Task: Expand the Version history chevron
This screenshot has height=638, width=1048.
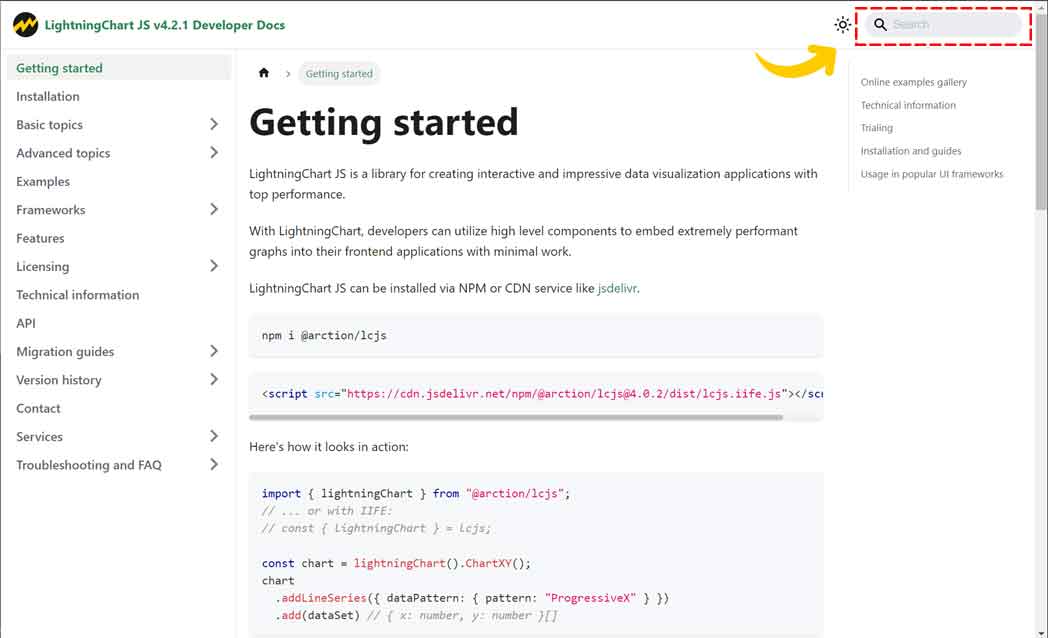Action: point(214,380)
